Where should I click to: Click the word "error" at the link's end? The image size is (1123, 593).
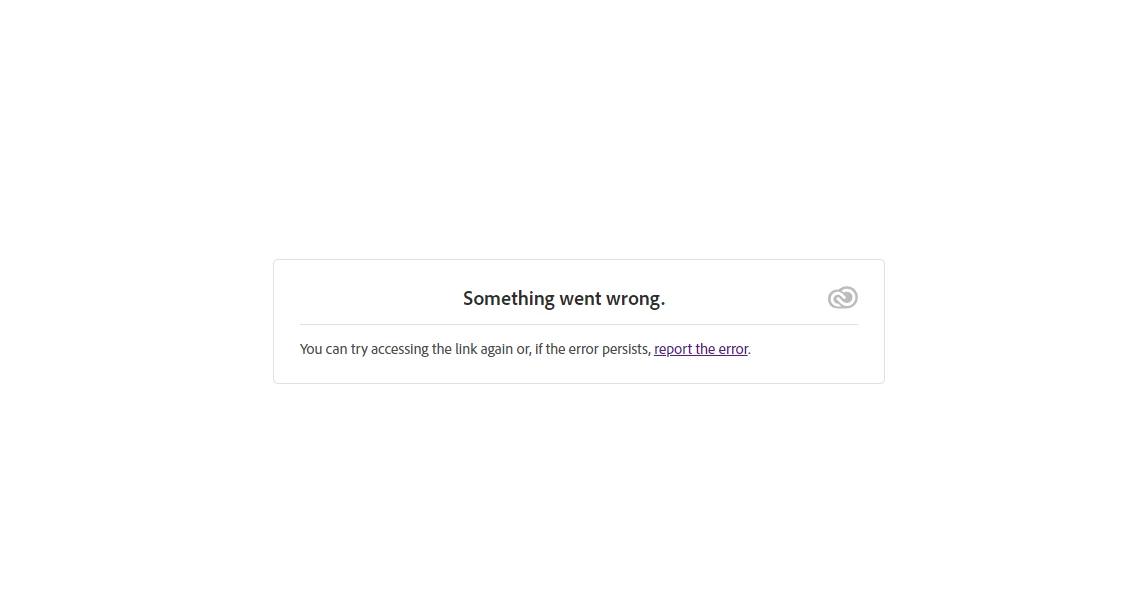click(x=733, y=349)
